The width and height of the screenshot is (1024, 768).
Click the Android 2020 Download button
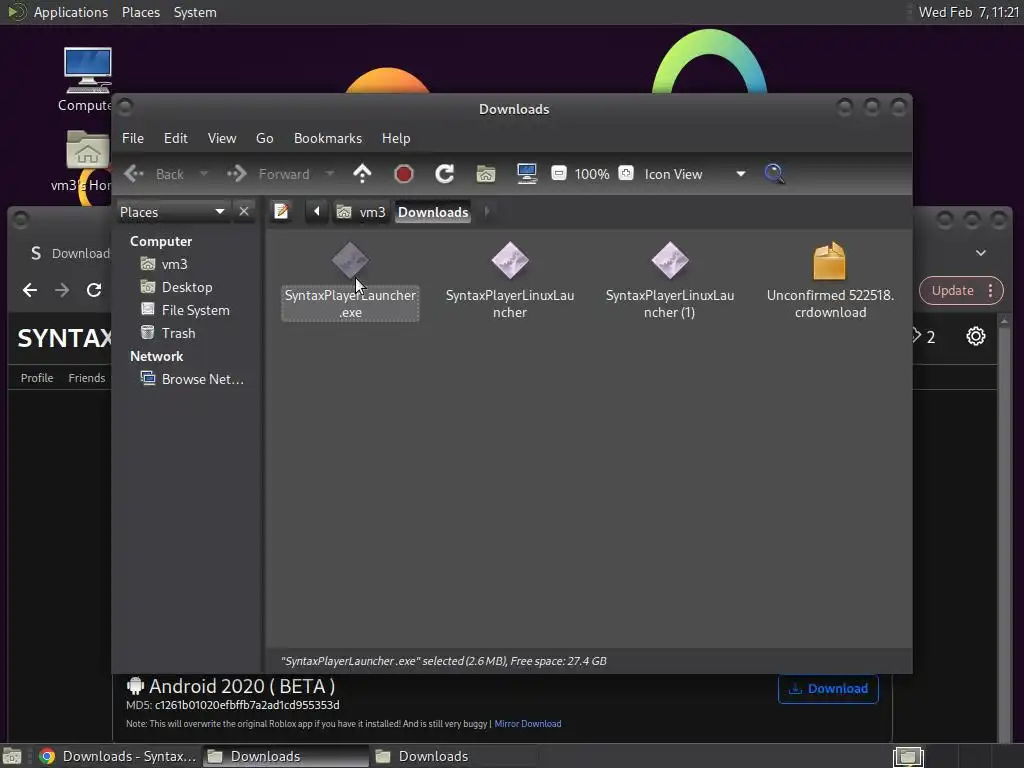[828, 689]
